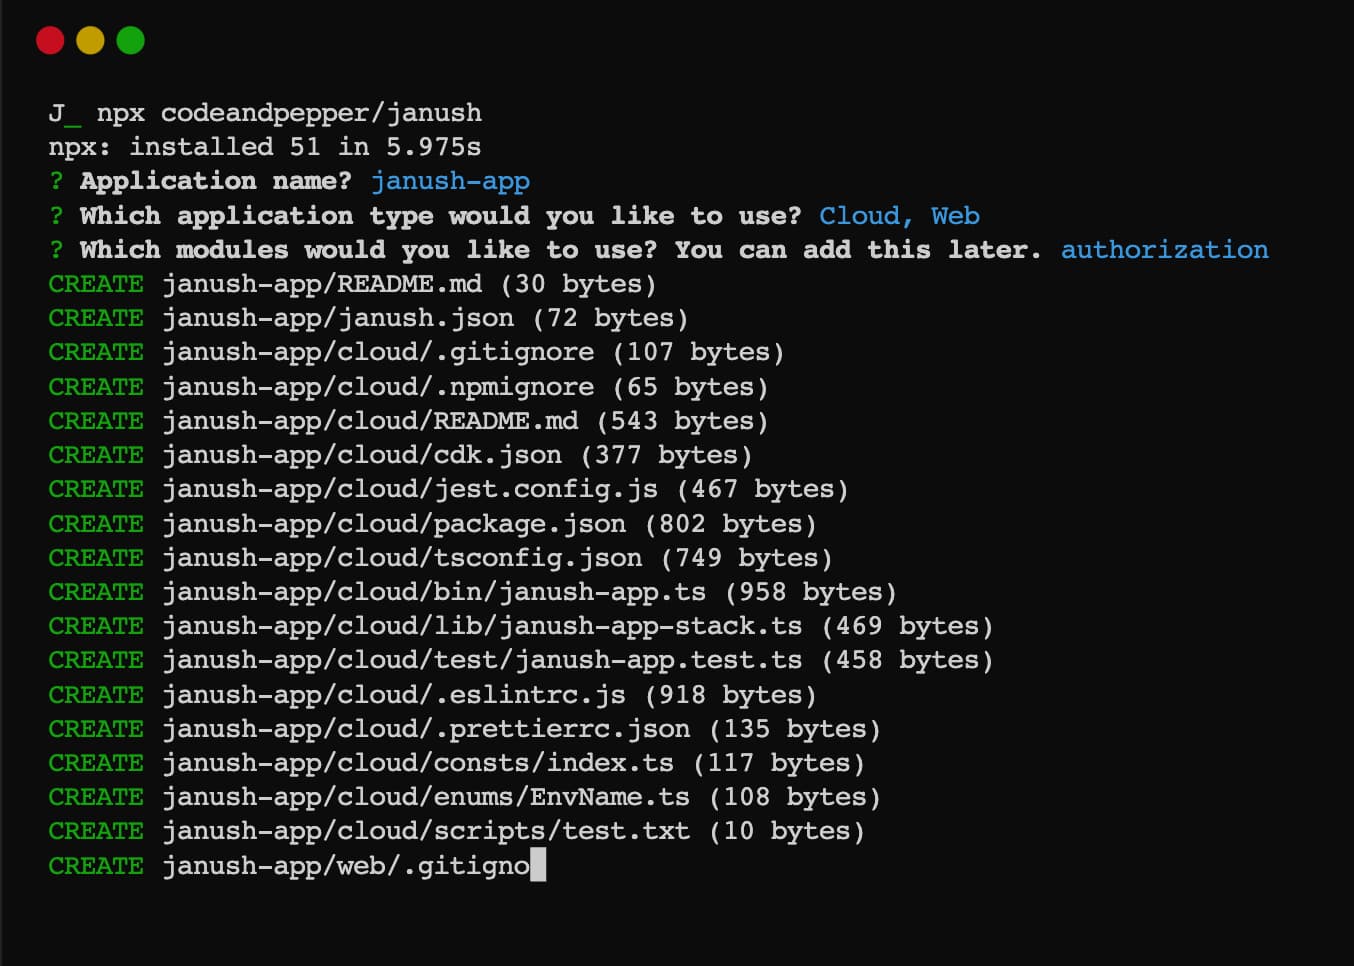
Task: Click the Cloud, Web answer text
Action: click(898, 216)
